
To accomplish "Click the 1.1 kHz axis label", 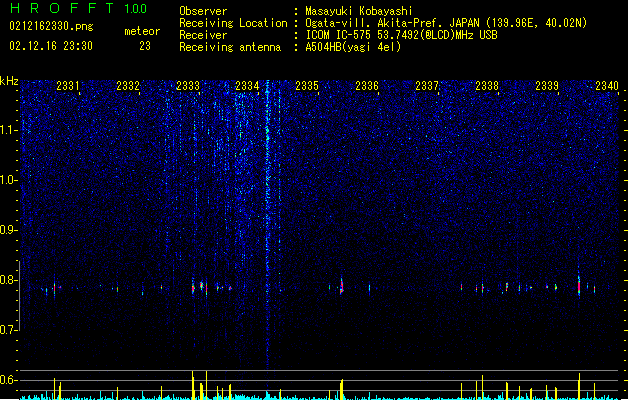I will [x=9, y=130].
